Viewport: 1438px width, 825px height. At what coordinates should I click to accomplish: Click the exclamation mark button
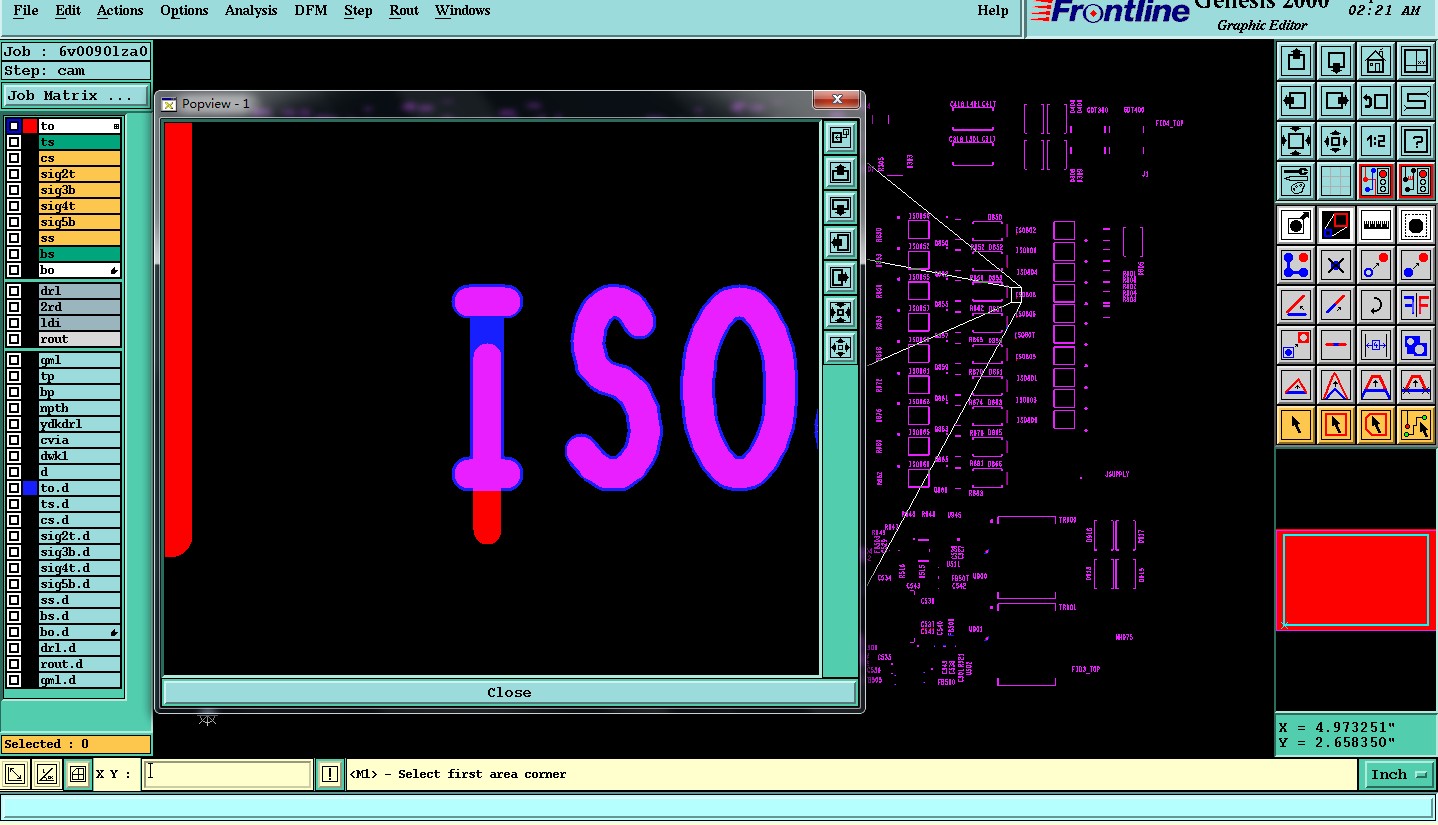pos(329,774)
